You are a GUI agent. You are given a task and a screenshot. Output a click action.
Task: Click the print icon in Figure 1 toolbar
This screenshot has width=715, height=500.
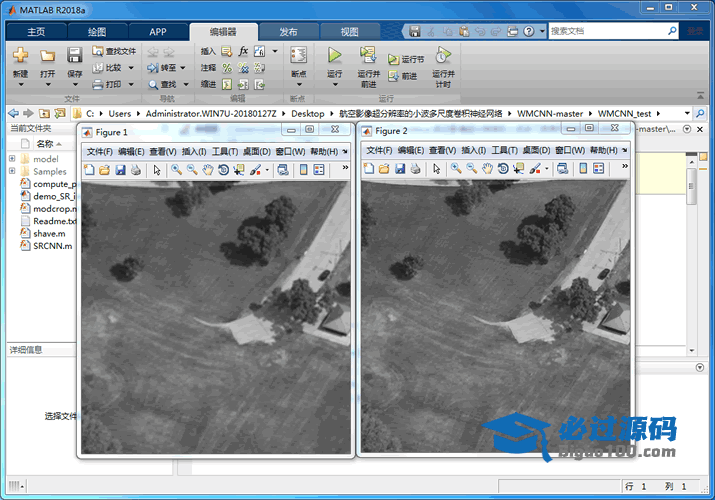pyautogui.click(x=136, y=170)
